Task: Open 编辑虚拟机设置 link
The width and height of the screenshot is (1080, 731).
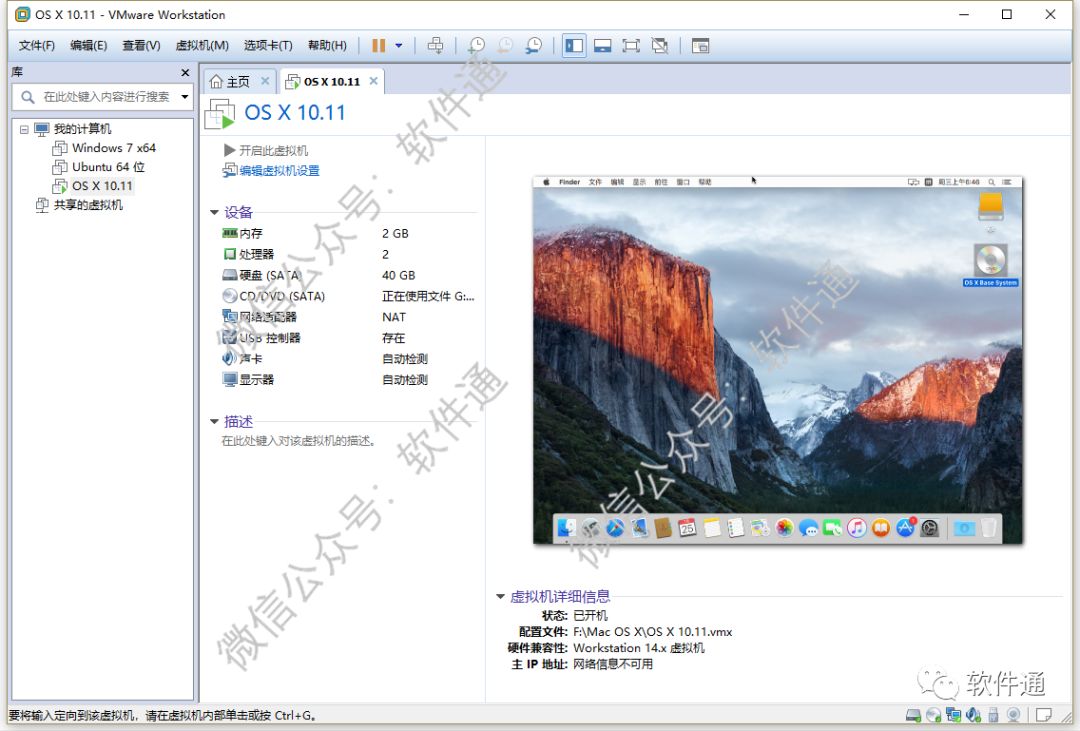Action: [x=271, y=171]
